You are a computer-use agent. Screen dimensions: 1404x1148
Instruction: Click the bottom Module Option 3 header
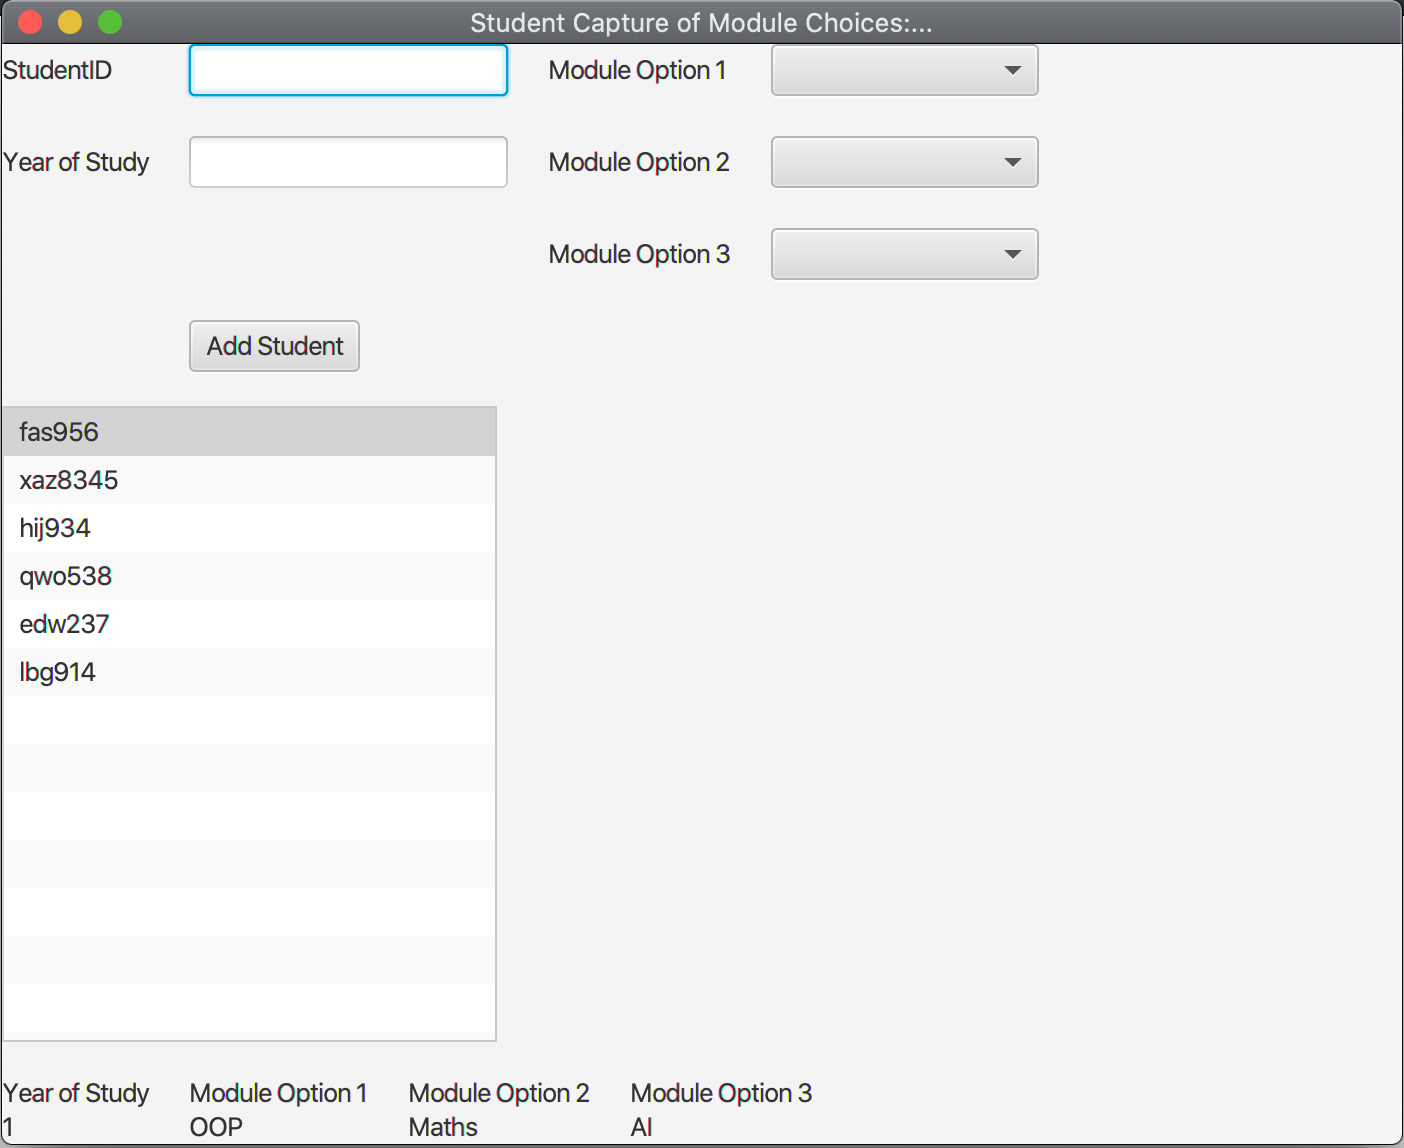click(721, 1093)
